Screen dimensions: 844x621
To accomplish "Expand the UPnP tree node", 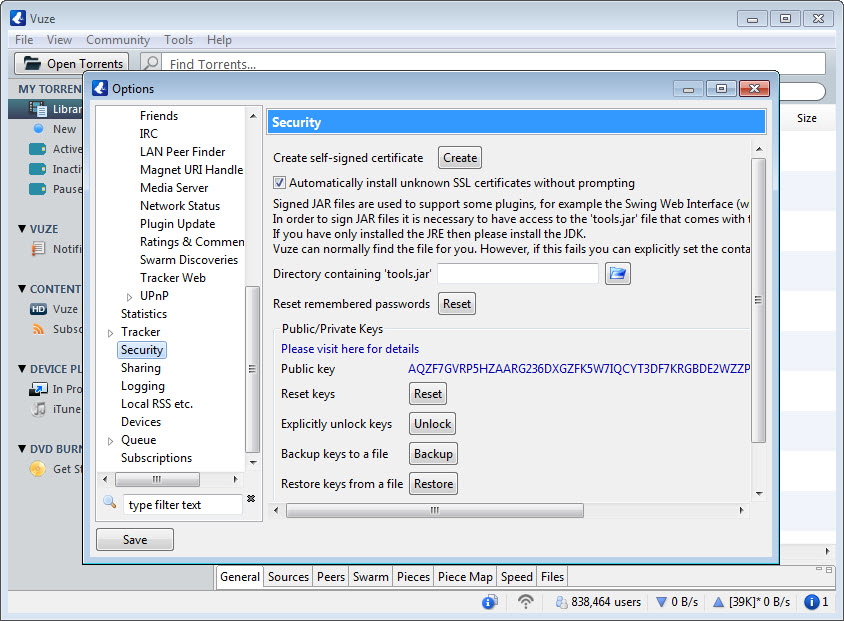I will (129, 296).
